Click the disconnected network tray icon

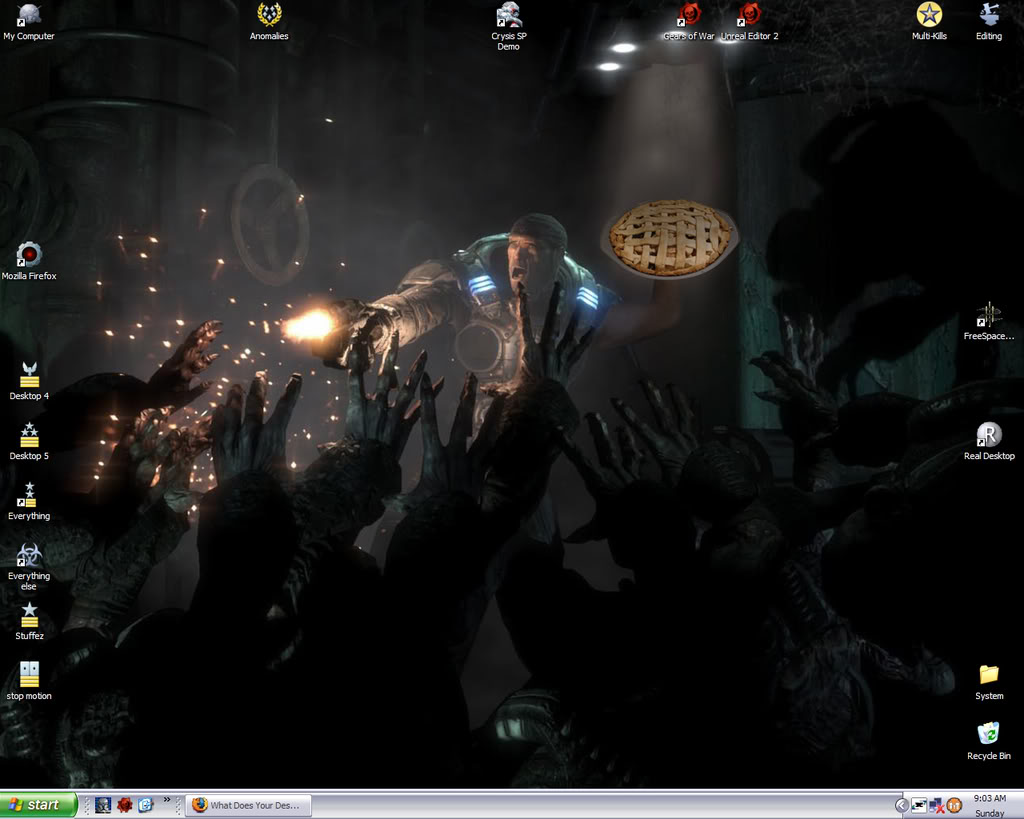[x=936, y=805]
